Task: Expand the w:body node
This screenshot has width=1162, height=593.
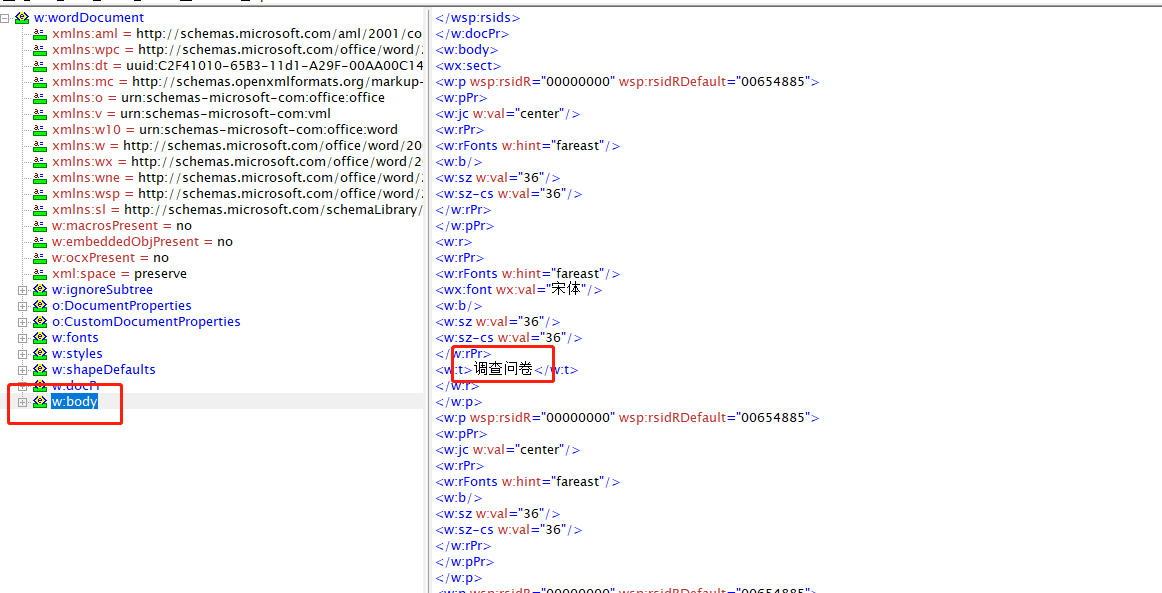Action: pyautogui.click(x=22, y=402)
